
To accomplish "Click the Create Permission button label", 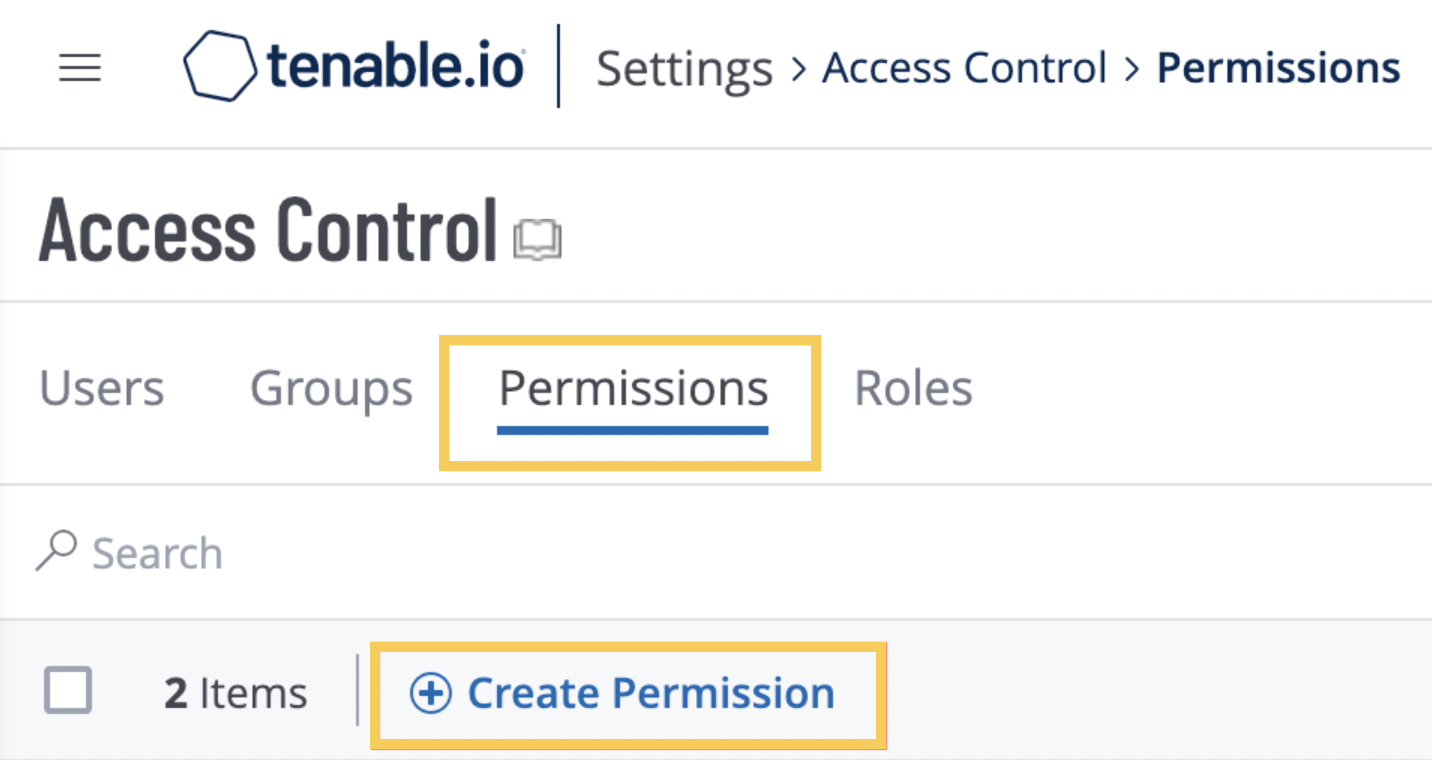I will pos(651,693).
